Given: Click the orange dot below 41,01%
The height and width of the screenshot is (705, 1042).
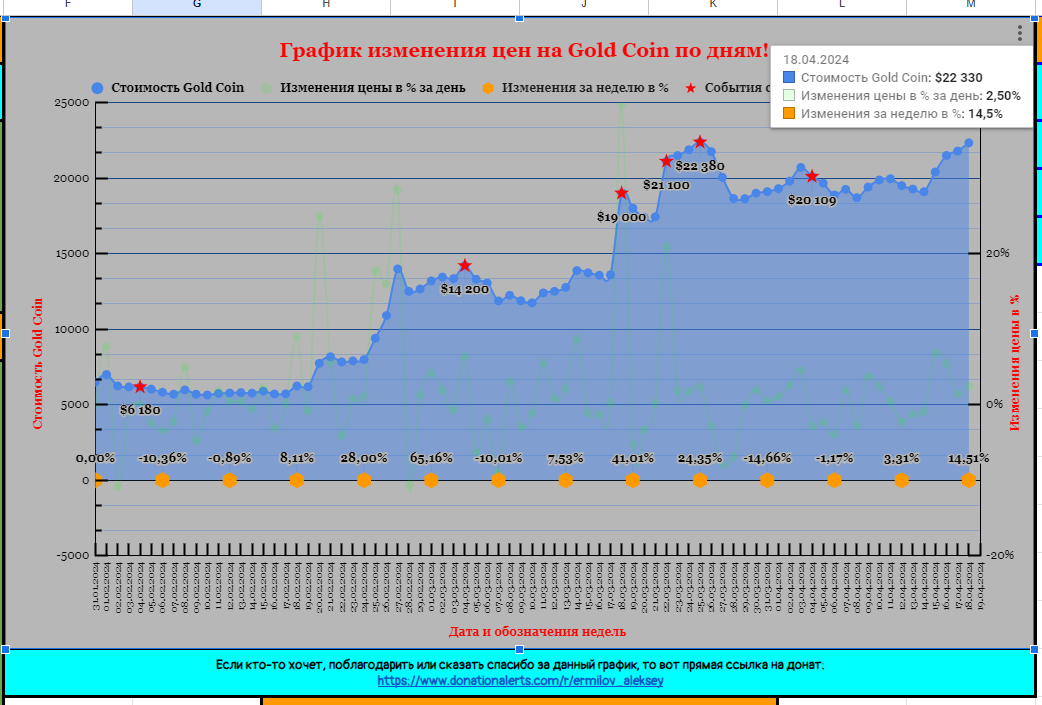Looking at the screenshot, I should tap(632, 480).
